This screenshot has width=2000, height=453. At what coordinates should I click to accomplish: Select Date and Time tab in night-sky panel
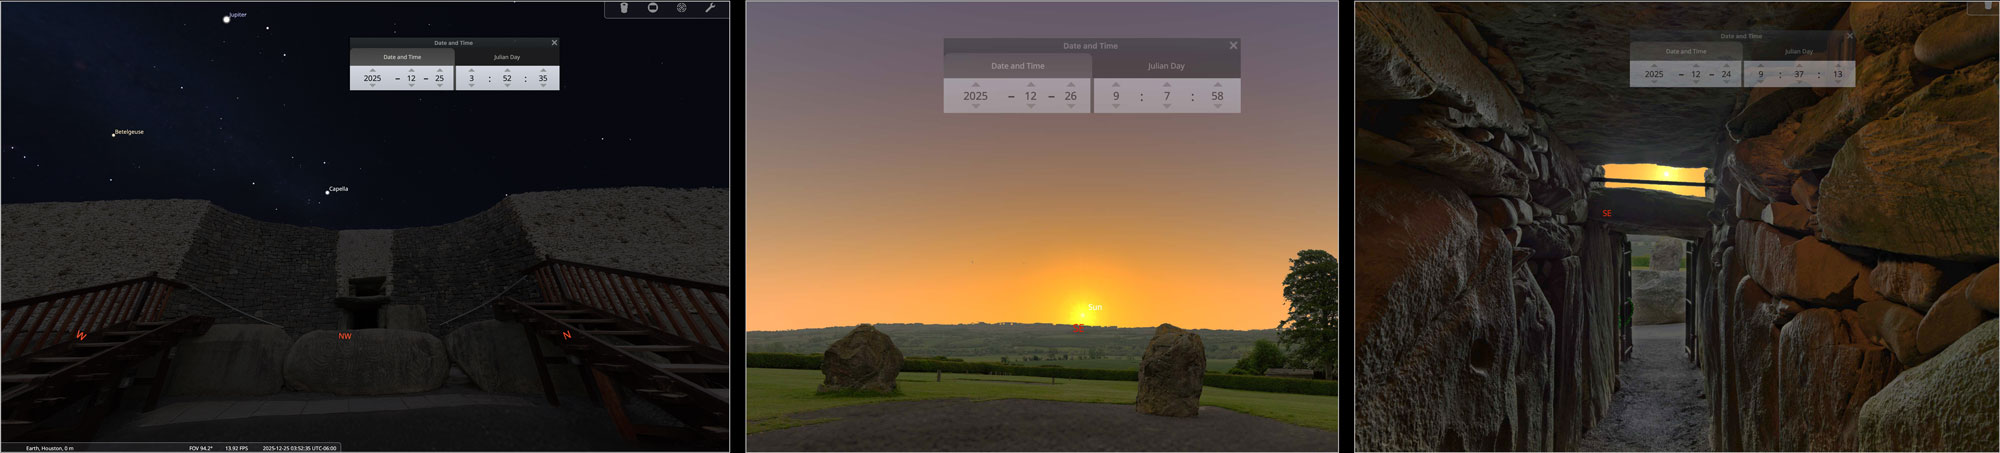pyautogui.click(x=402, y=57)
